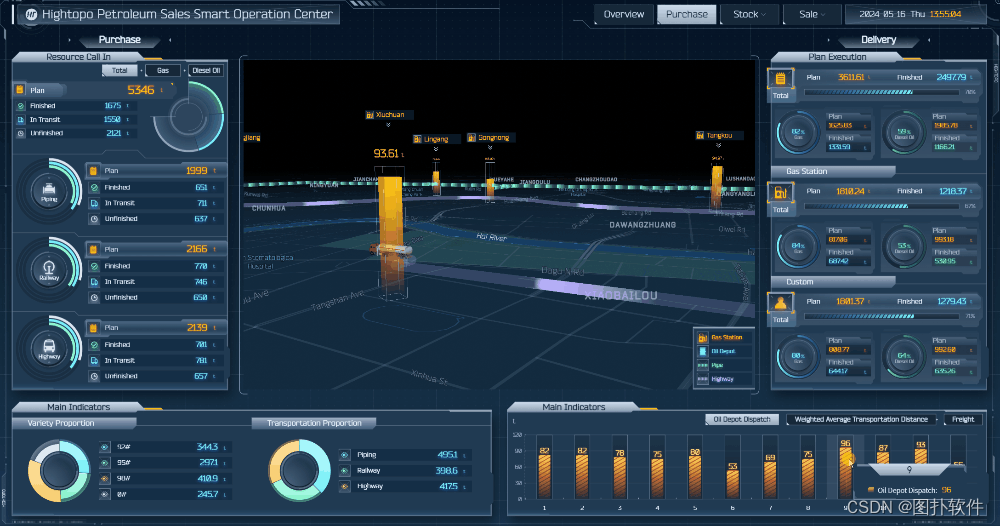Select the Piping transport gauge icon
The width and height of the screenshot is (1000, 526).
(49, 191)
